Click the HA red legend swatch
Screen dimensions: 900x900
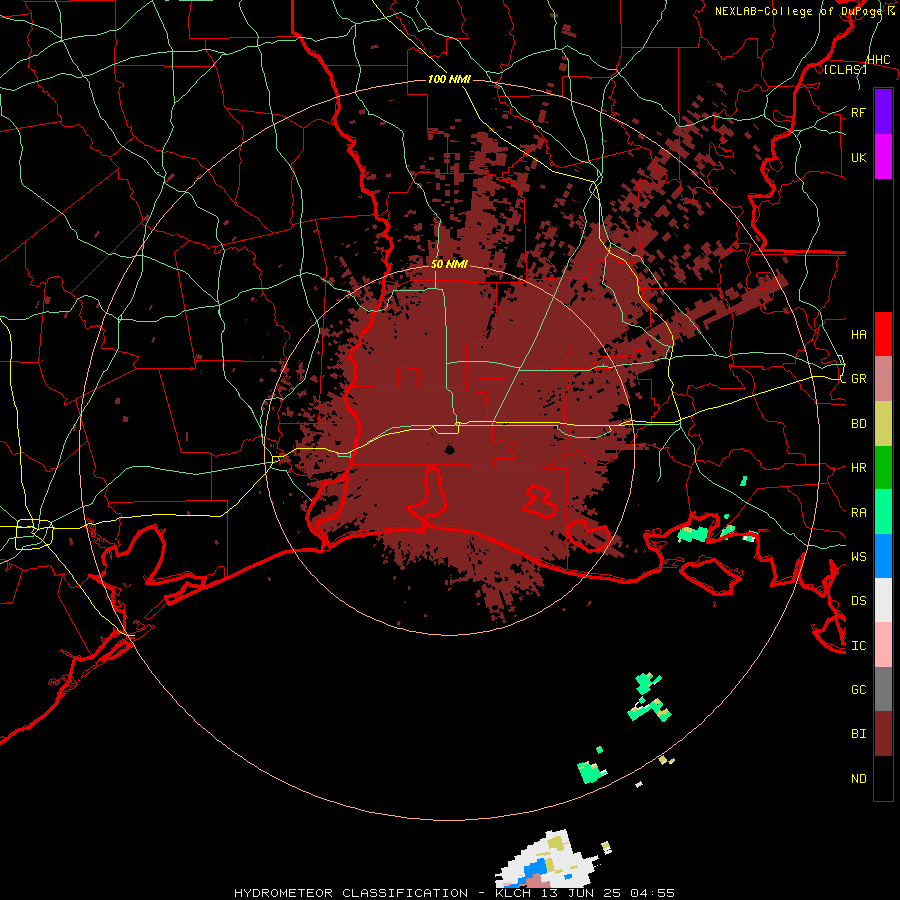click(883, 334)
